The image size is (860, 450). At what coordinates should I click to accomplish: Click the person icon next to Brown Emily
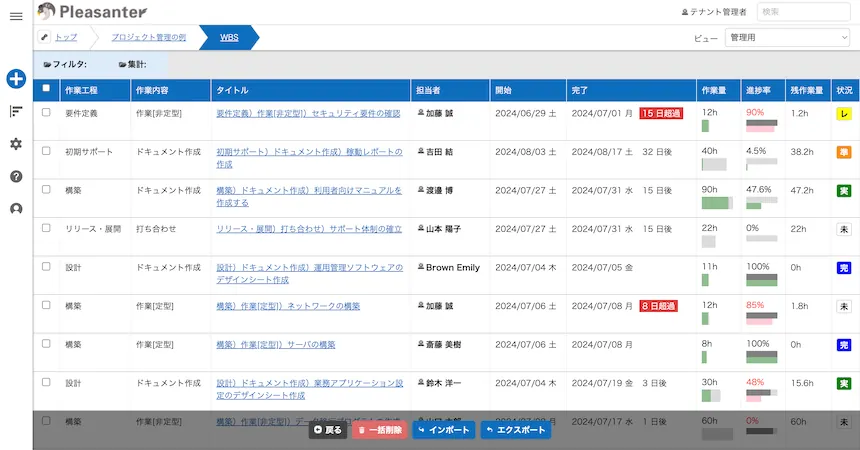421,267
